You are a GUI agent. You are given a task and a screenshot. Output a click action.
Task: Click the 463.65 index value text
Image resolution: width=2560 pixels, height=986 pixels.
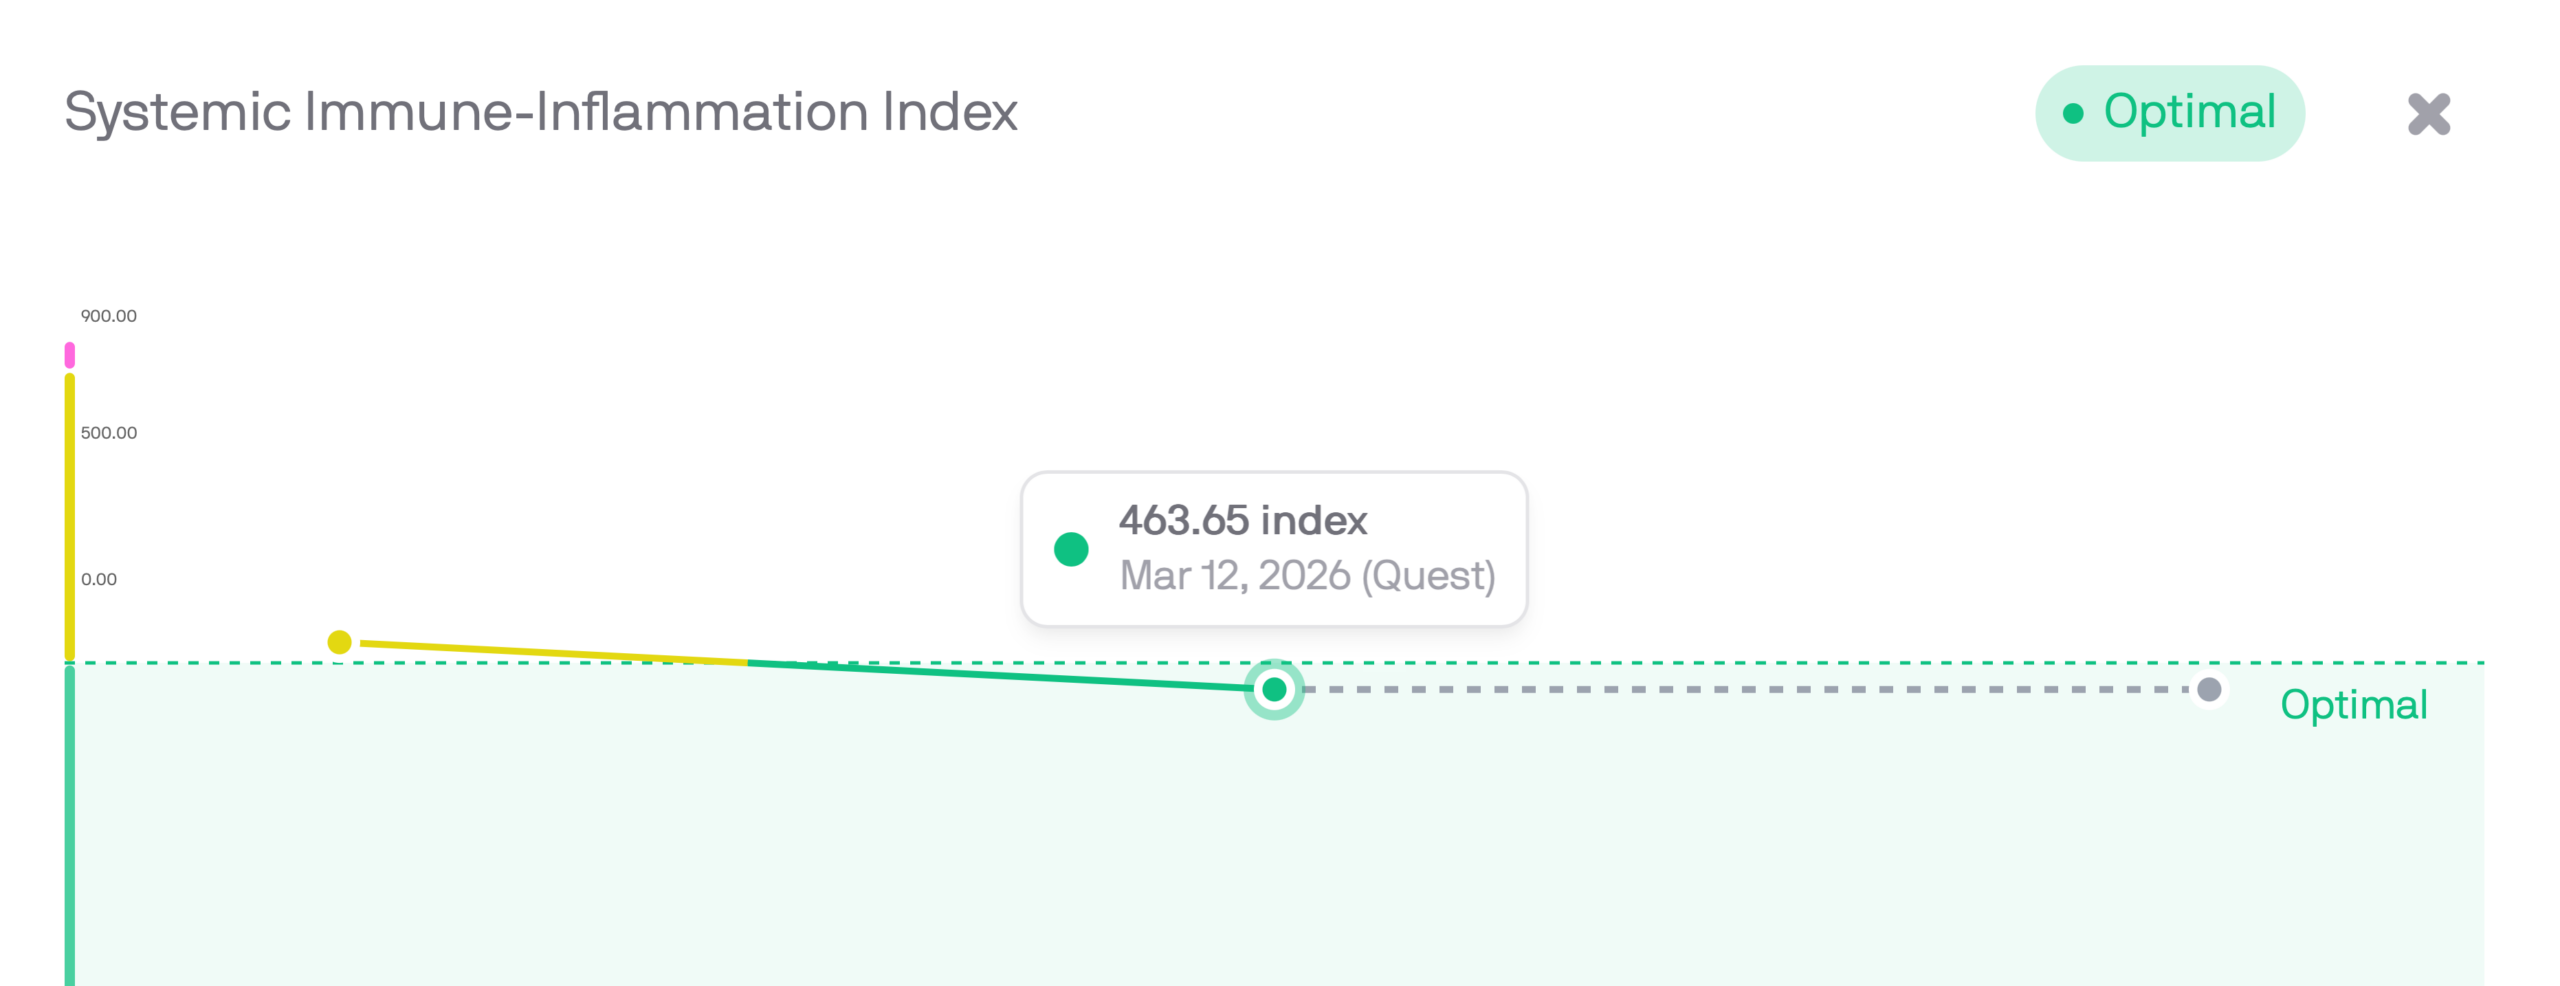pyautogui.click(x=1243, y=520)
